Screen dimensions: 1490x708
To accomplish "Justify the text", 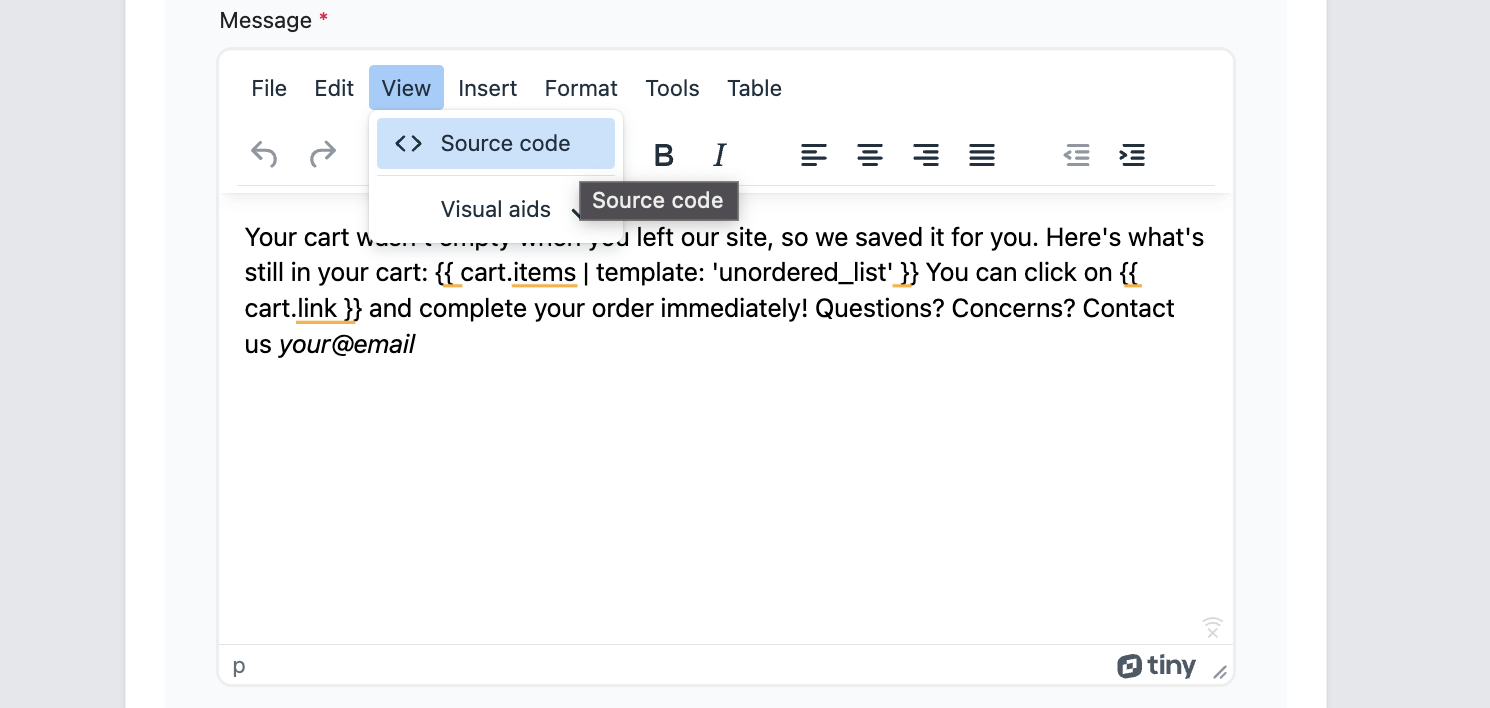I will coord(982,155).
